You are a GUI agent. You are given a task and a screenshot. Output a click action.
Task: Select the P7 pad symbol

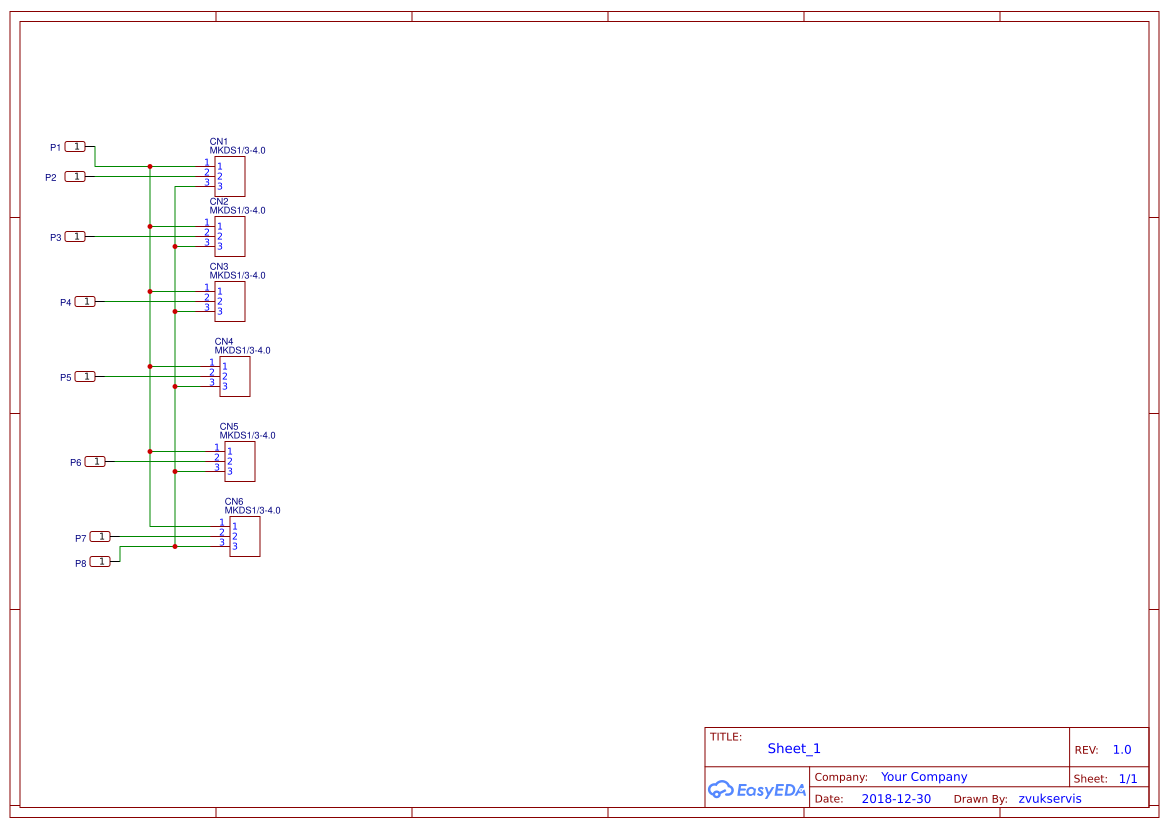(x=100, y=537)
